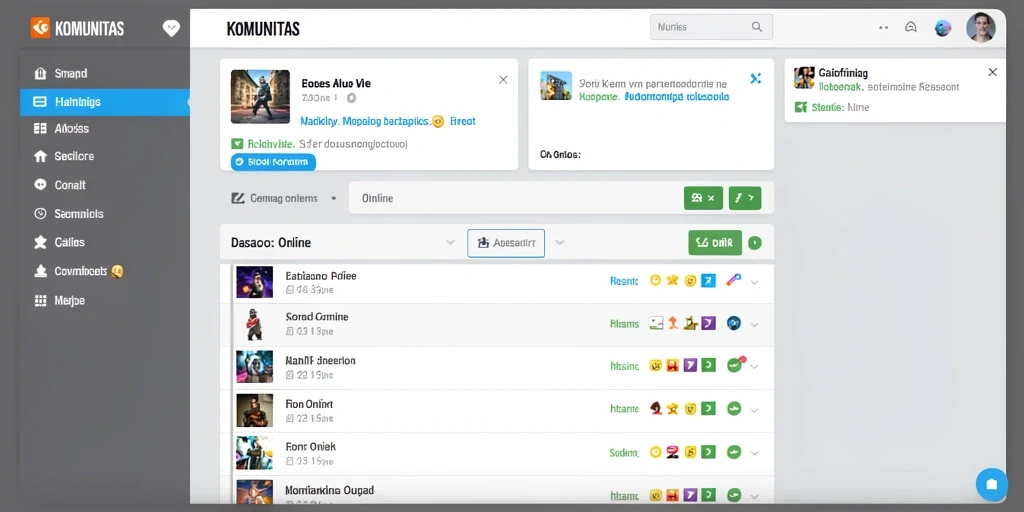Image resolution: width=1024 pixels, height=512 pixels.
Task: Click the blue globe icon in header
Action: 942,27
